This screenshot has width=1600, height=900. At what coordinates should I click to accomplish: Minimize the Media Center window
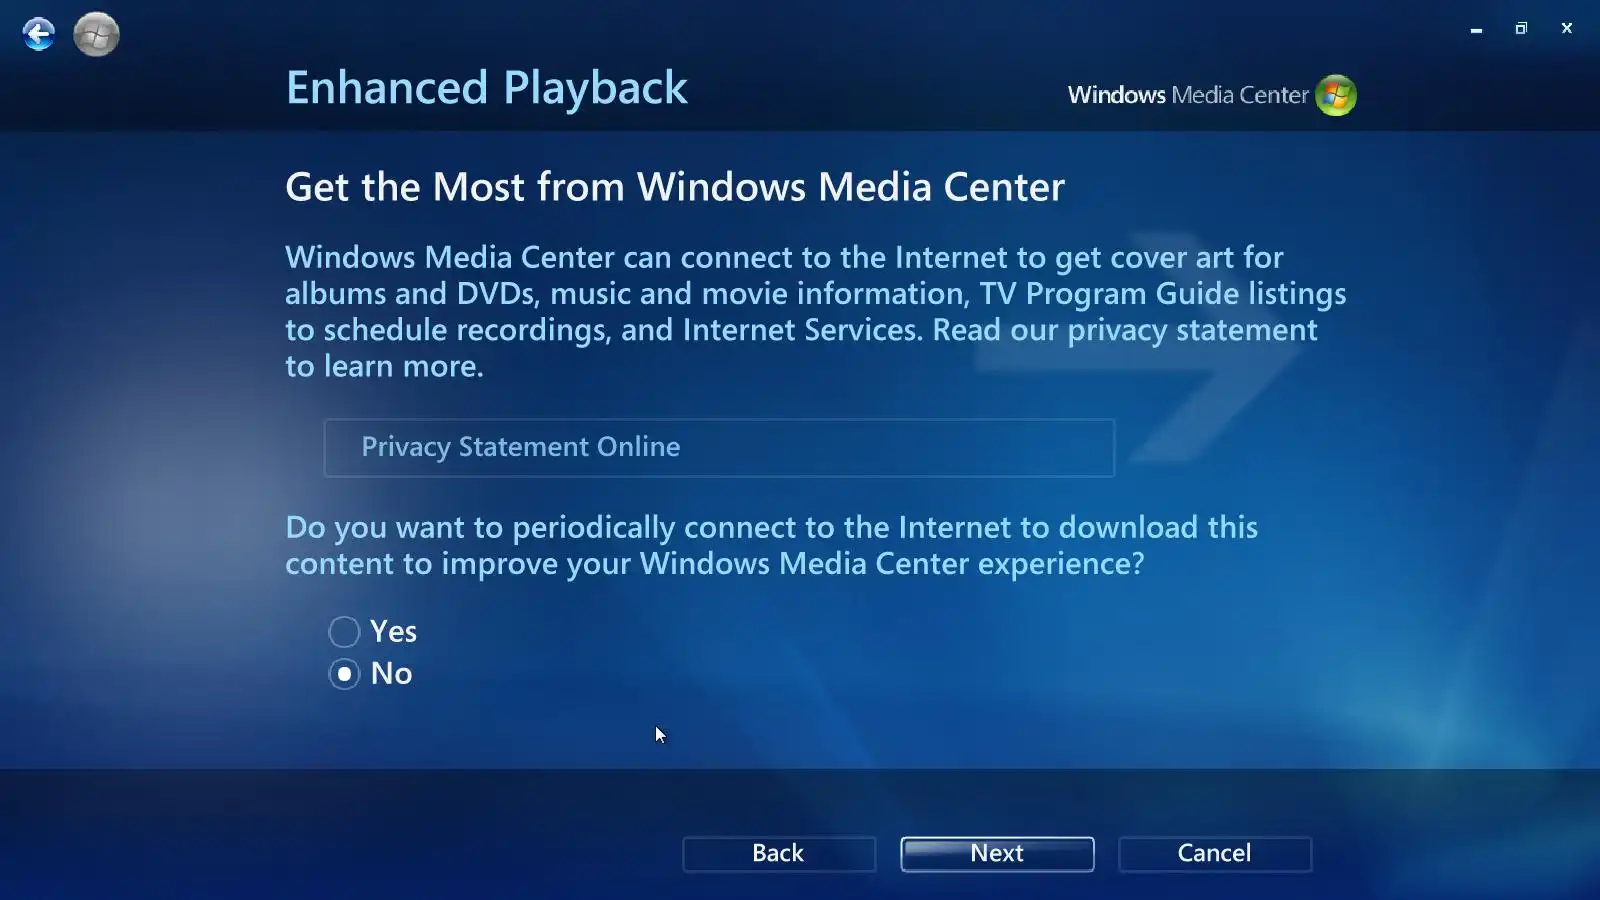(1476, 29)
